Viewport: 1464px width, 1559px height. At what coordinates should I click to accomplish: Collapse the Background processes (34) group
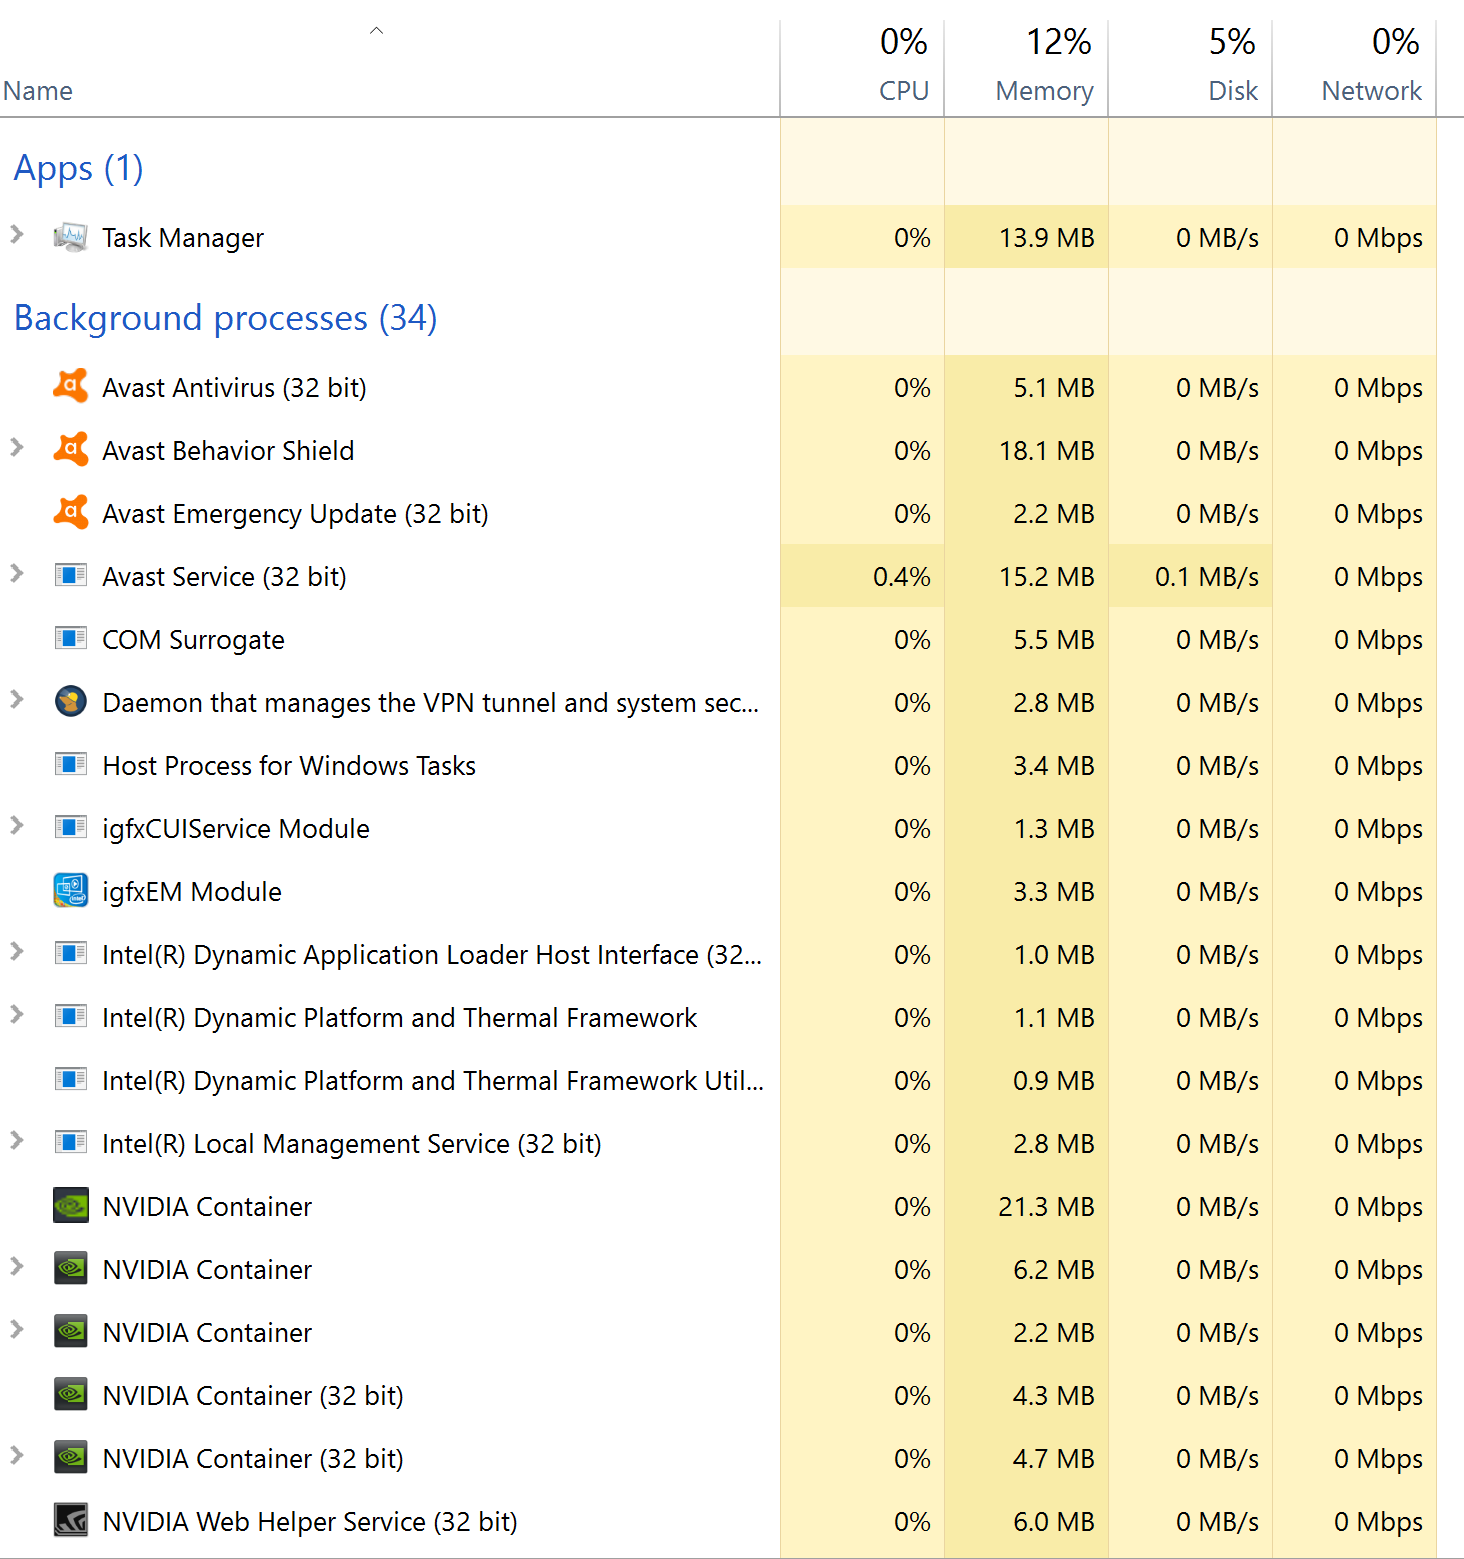225,318
